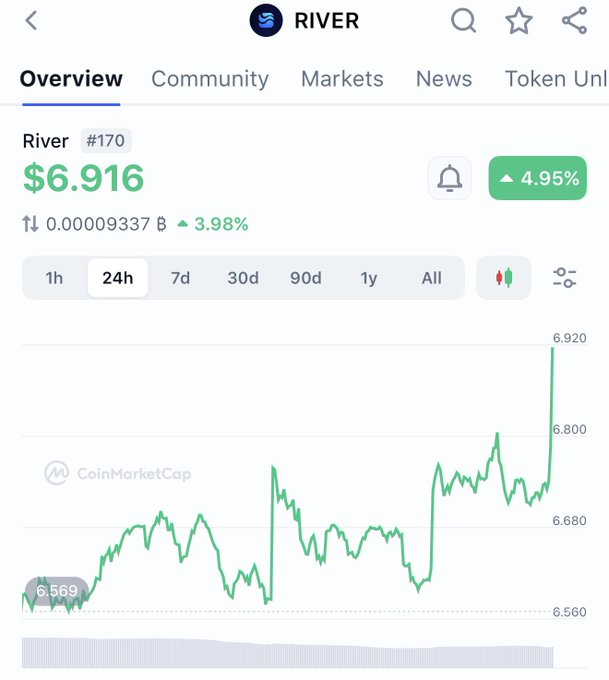Tap the 3.98% BTC change
The width and height of the screenshot is (609, 680).
[213, 224]
